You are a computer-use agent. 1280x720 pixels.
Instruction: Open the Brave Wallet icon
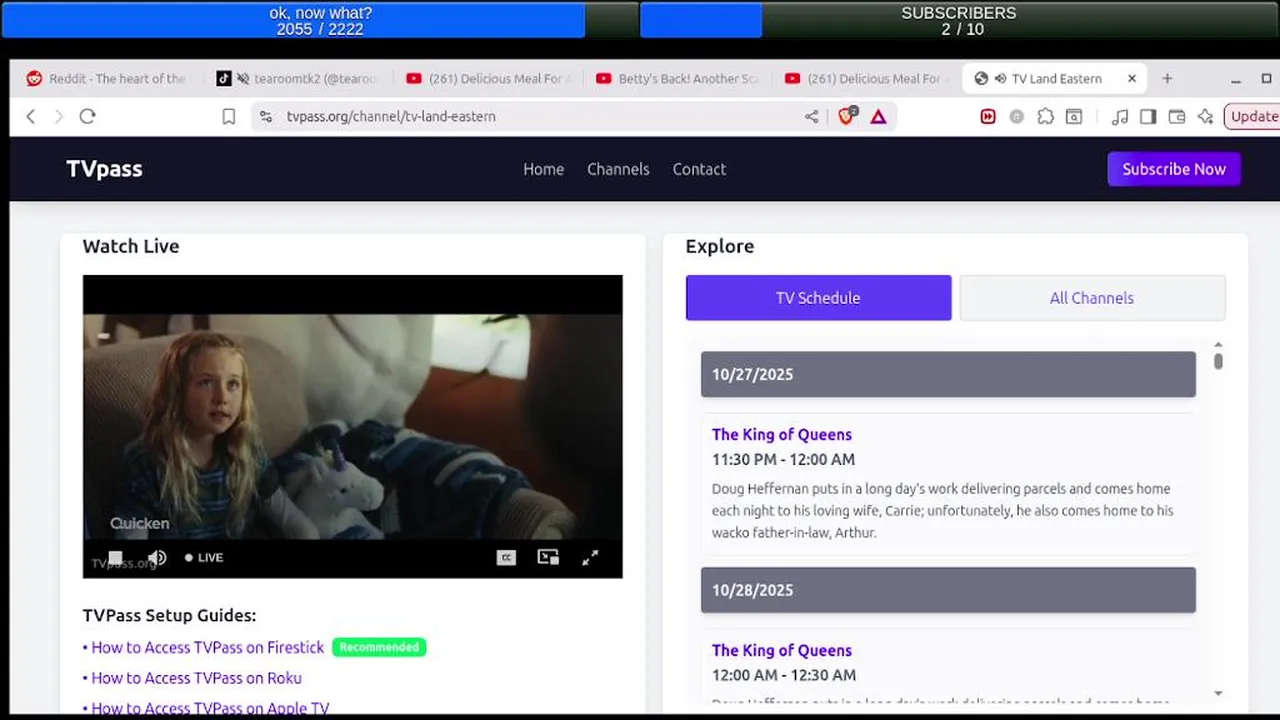1177,117
